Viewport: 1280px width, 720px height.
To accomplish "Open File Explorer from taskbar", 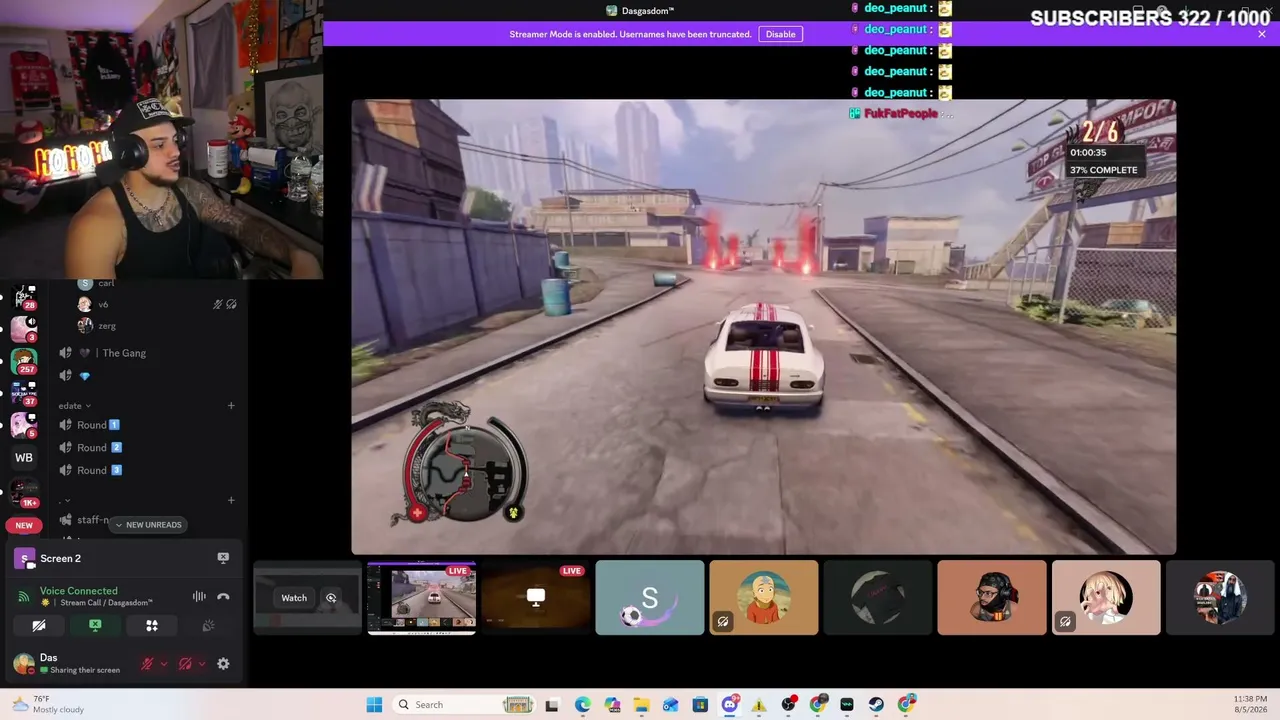I will coord(641,705).
